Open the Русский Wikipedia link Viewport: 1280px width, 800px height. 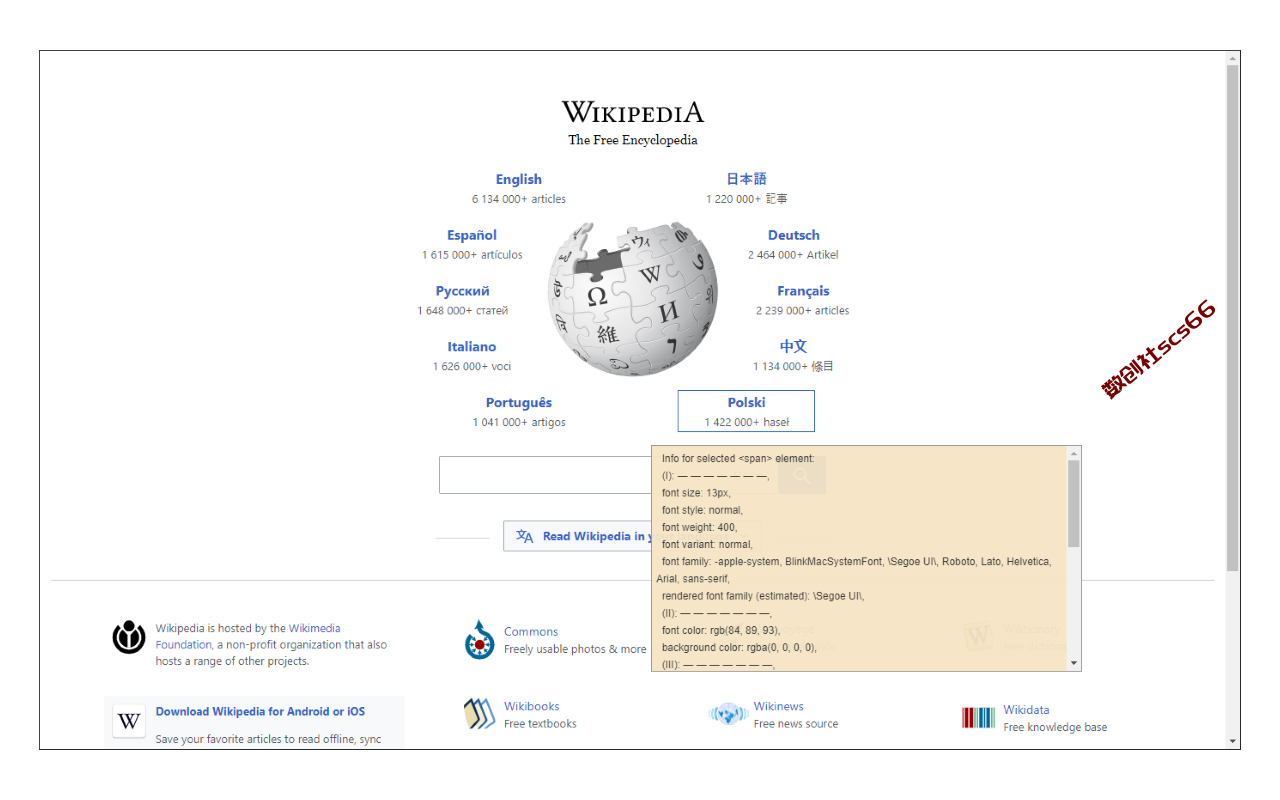point(463,292)
